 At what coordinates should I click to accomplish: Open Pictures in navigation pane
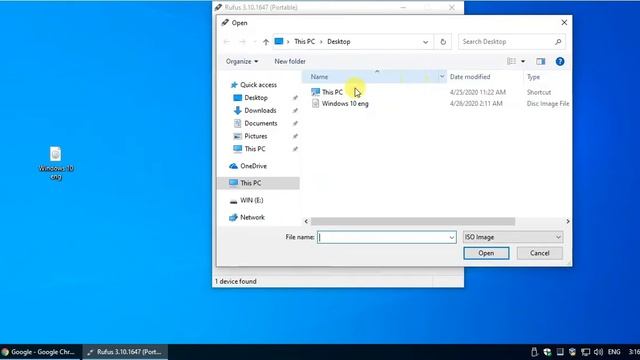(x=256, y=136)
